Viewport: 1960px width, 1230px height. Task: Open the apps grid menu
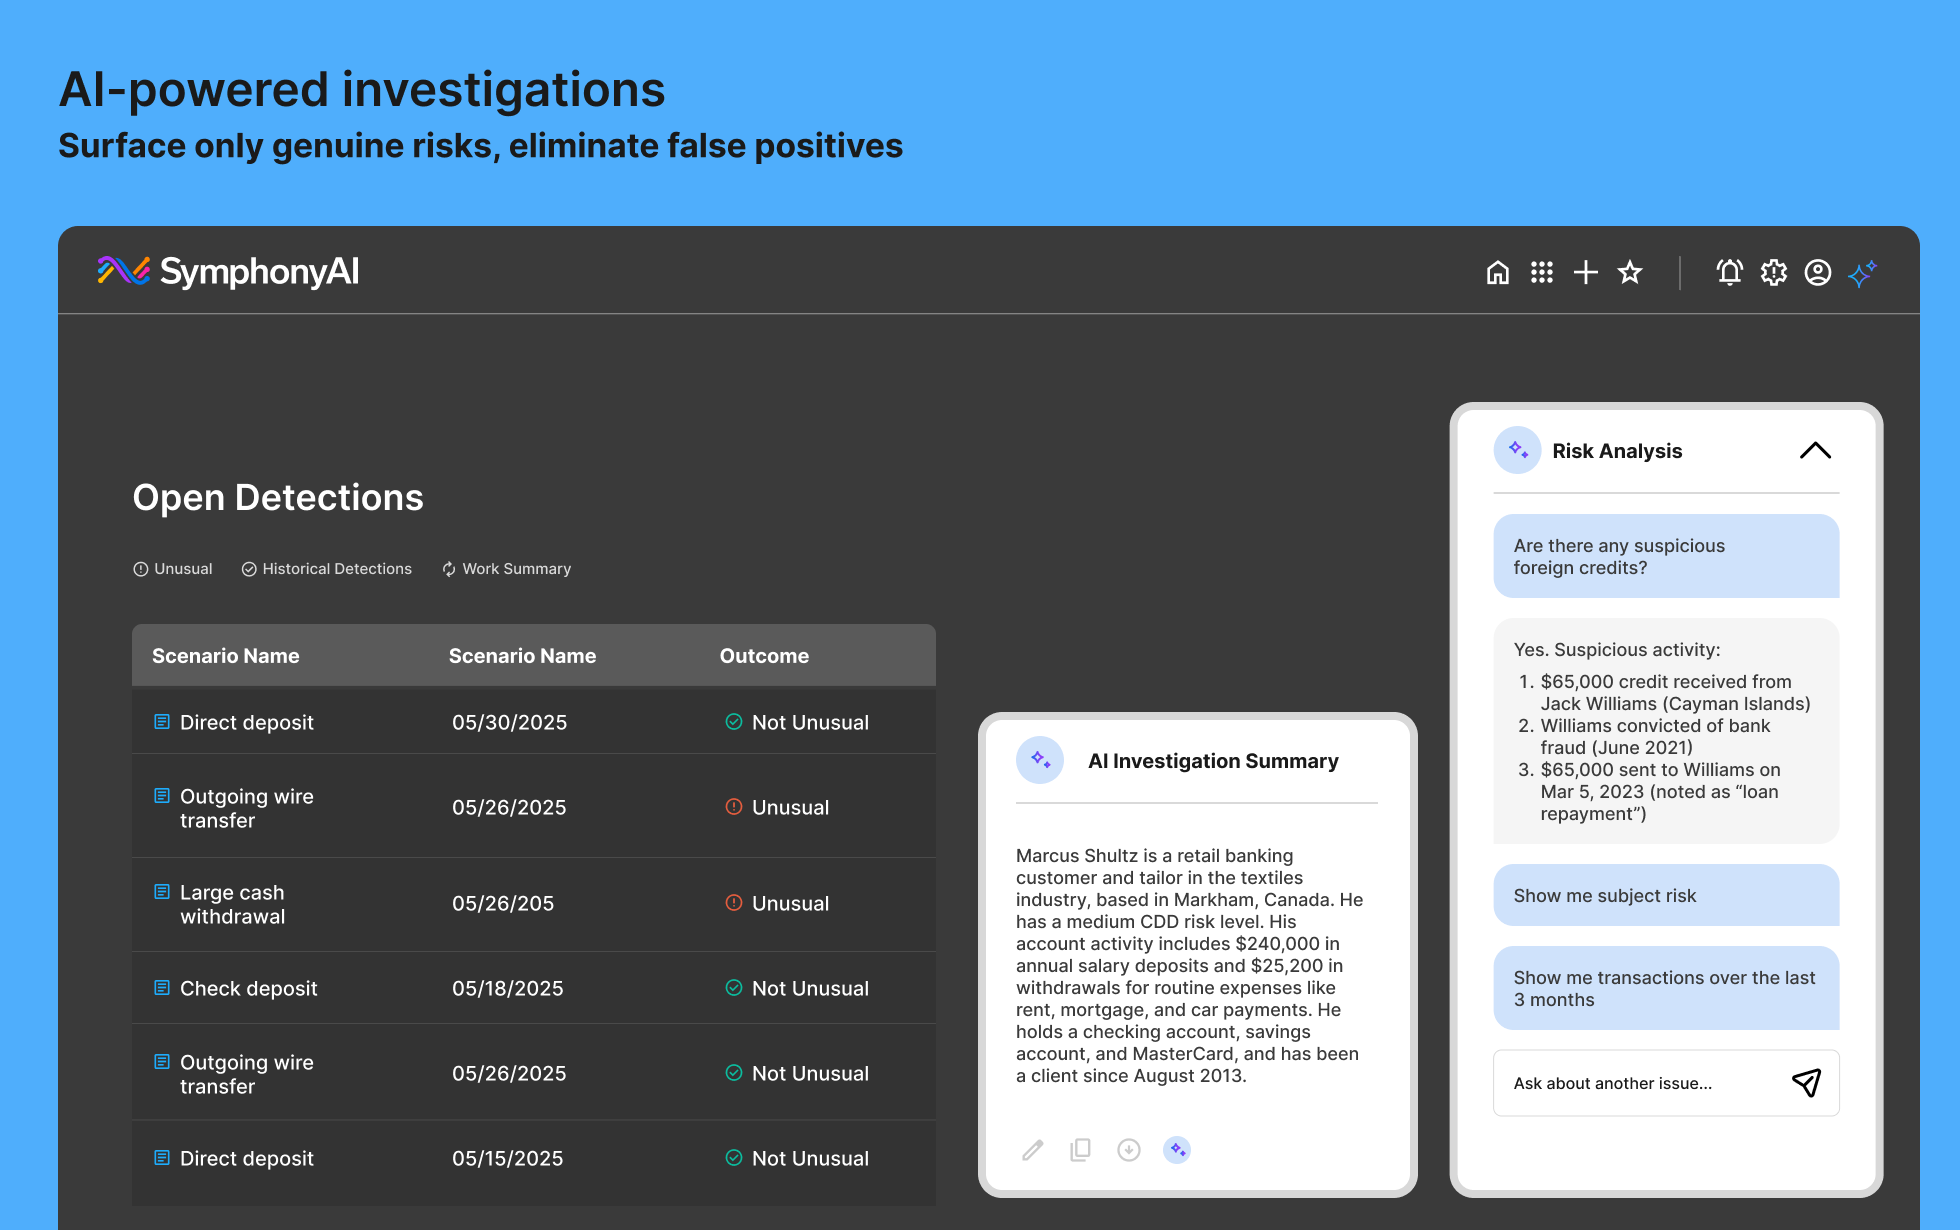pos(1541,272)
